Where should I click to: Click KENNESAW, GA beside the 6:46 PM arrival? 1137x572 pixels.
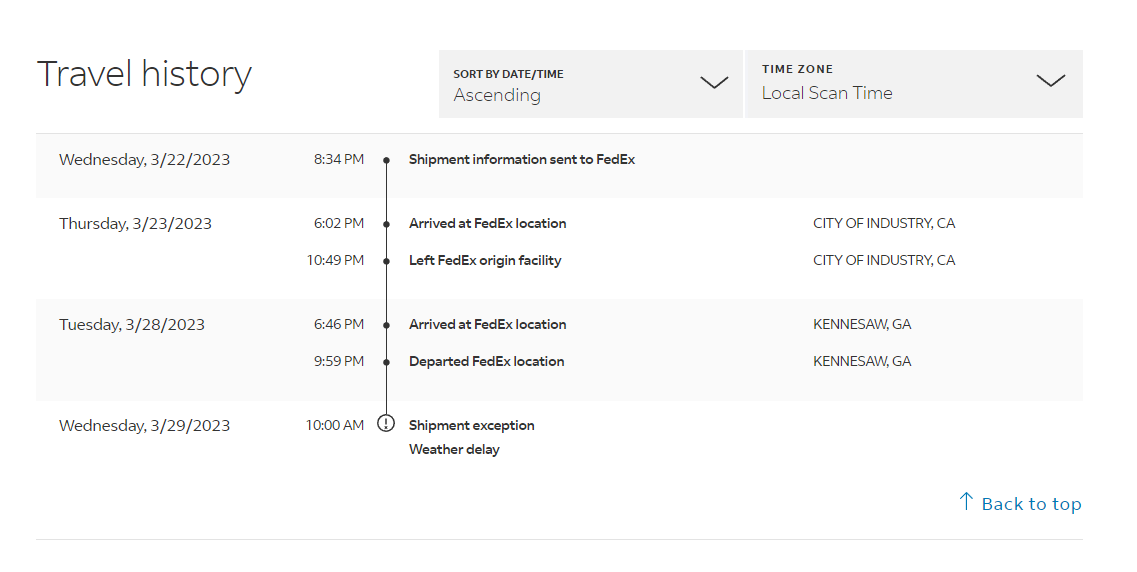coord(862,324)
